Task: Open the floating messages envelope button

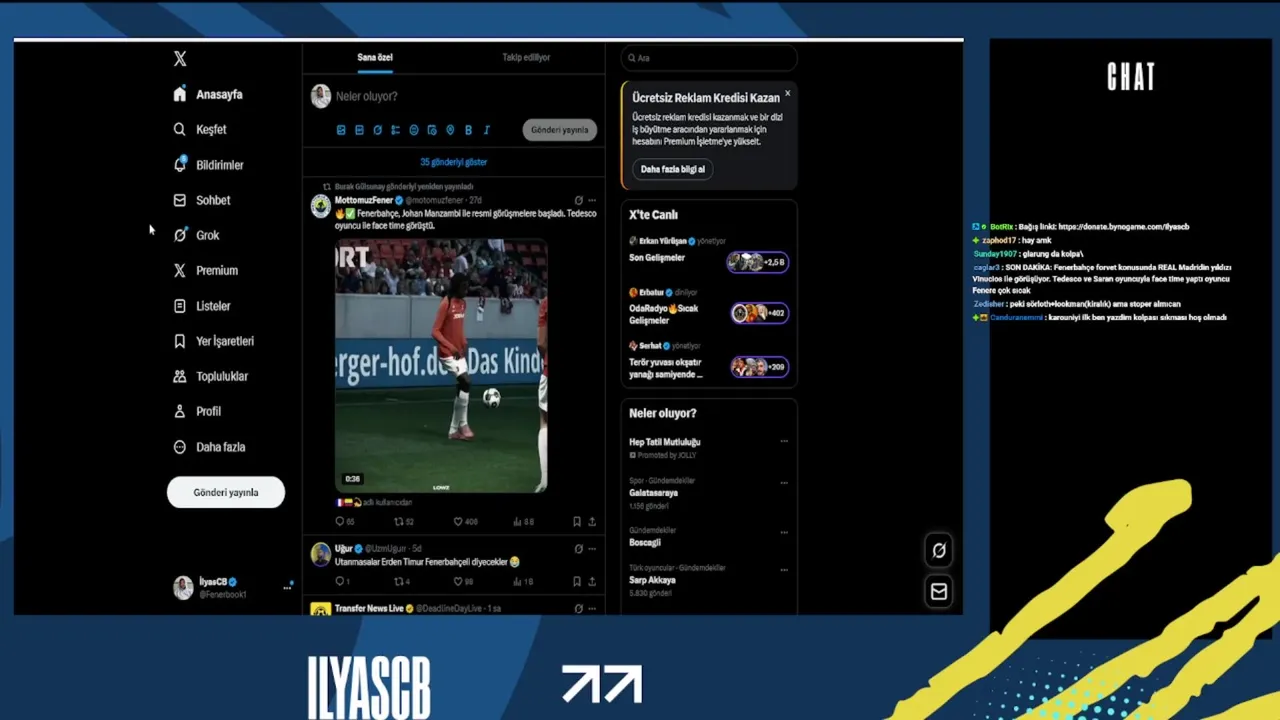Action: pyautogui.click(x=938, y=592)
